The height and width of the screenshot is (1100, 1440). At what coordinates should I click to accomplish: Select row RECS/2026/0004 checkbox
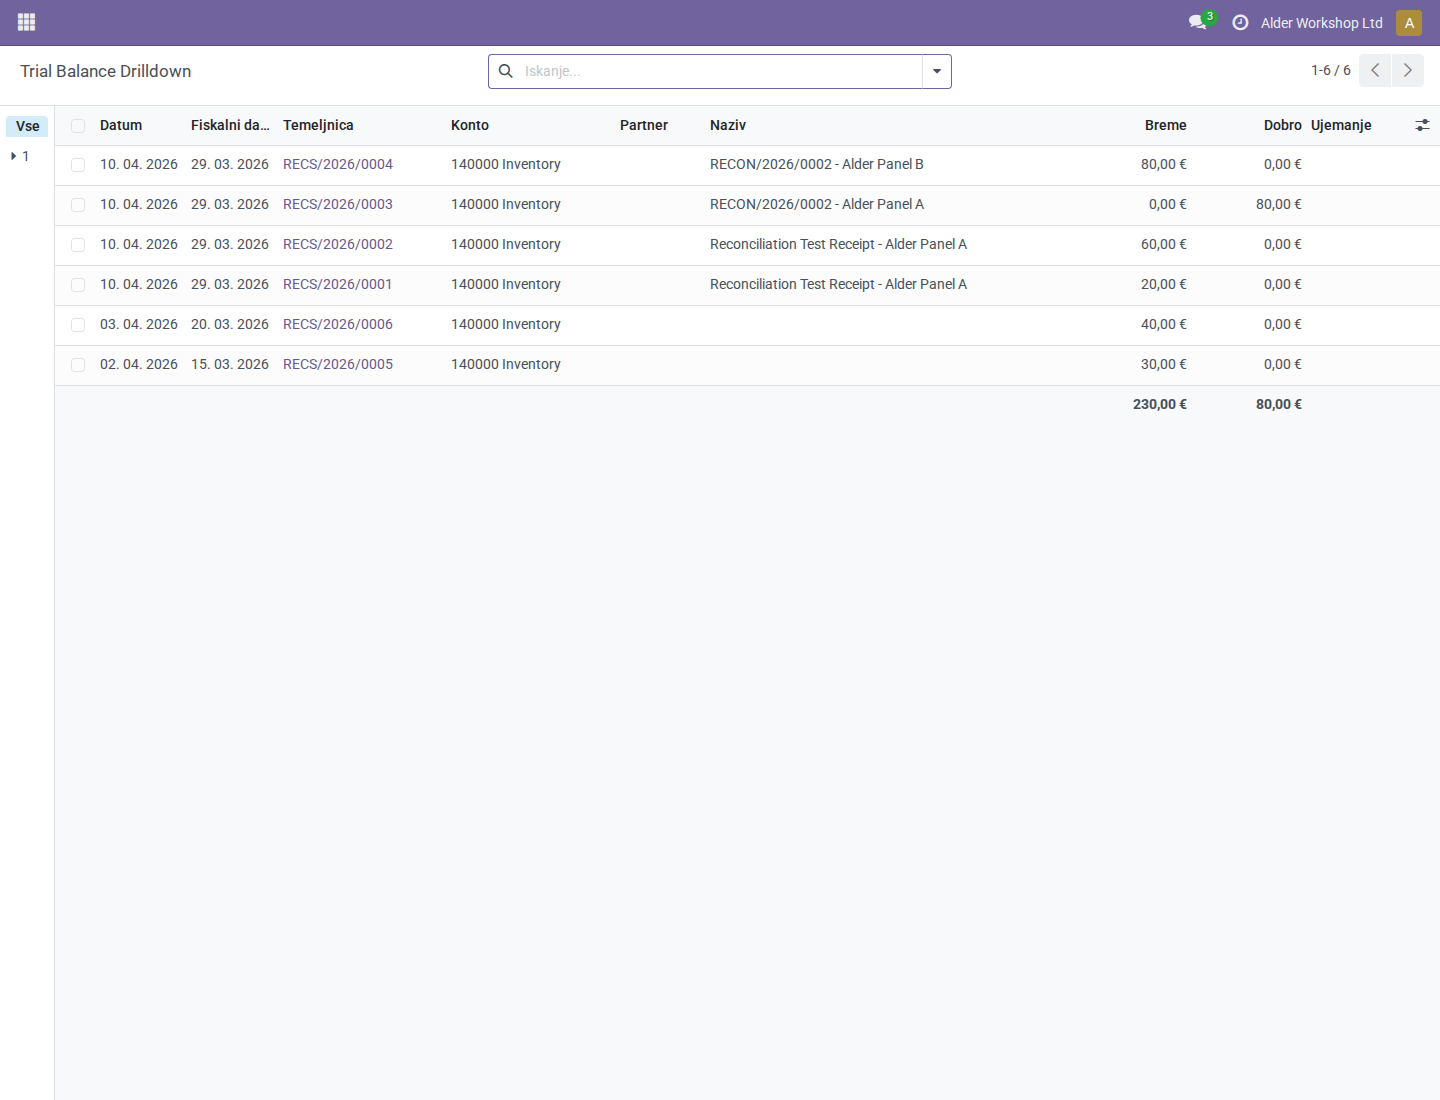pyautogui.click(x=78, y=165)
